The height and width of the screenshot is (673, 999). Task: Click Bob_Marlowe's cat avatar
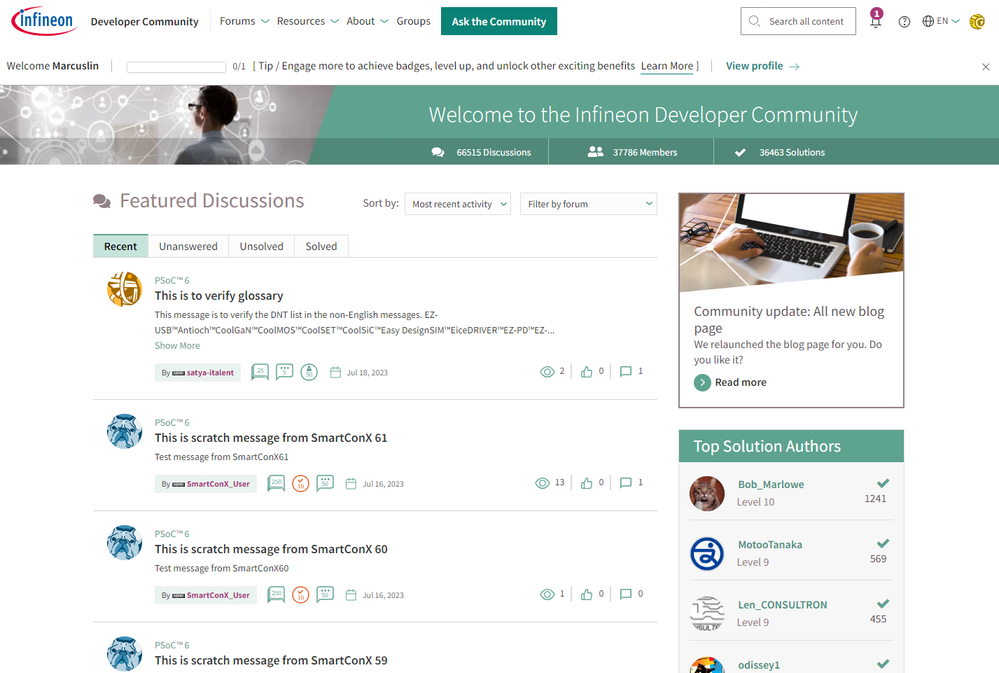point(707,493)
